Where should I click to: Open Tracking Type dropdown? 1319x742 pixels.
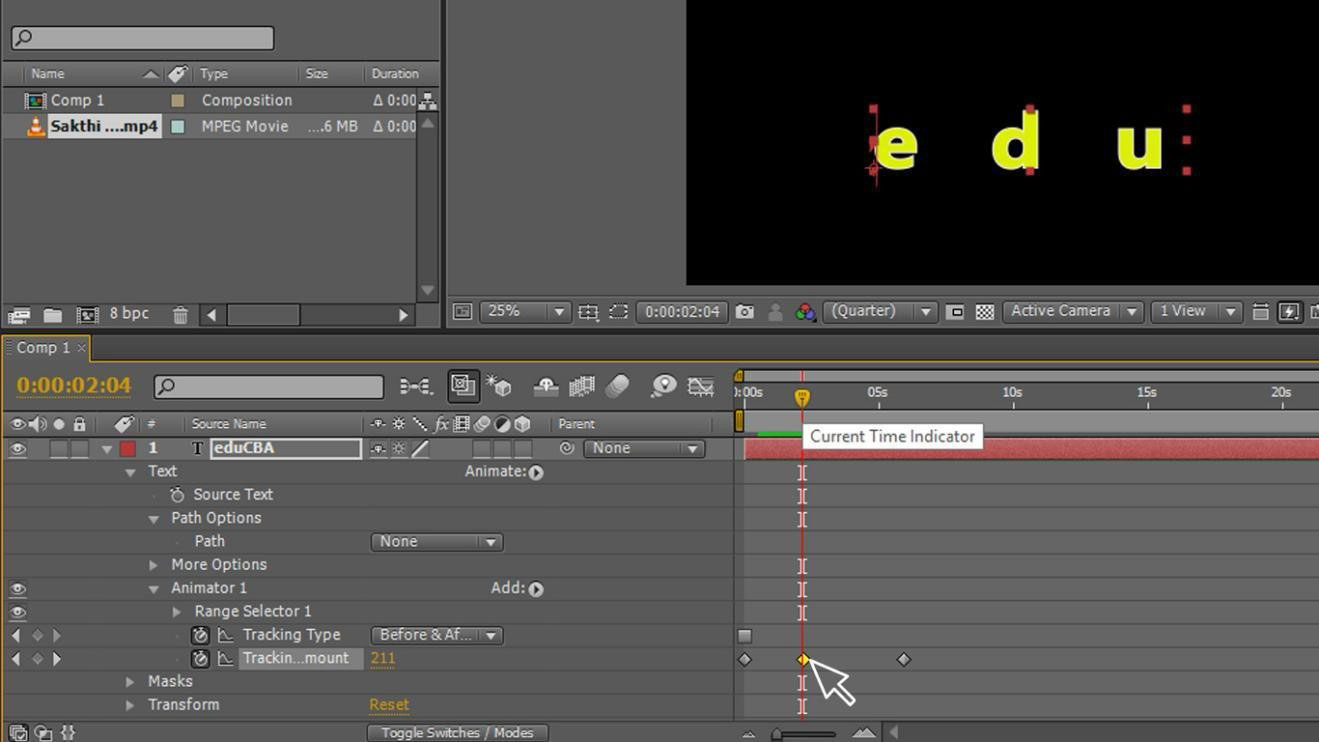click(x=436, y=635)
